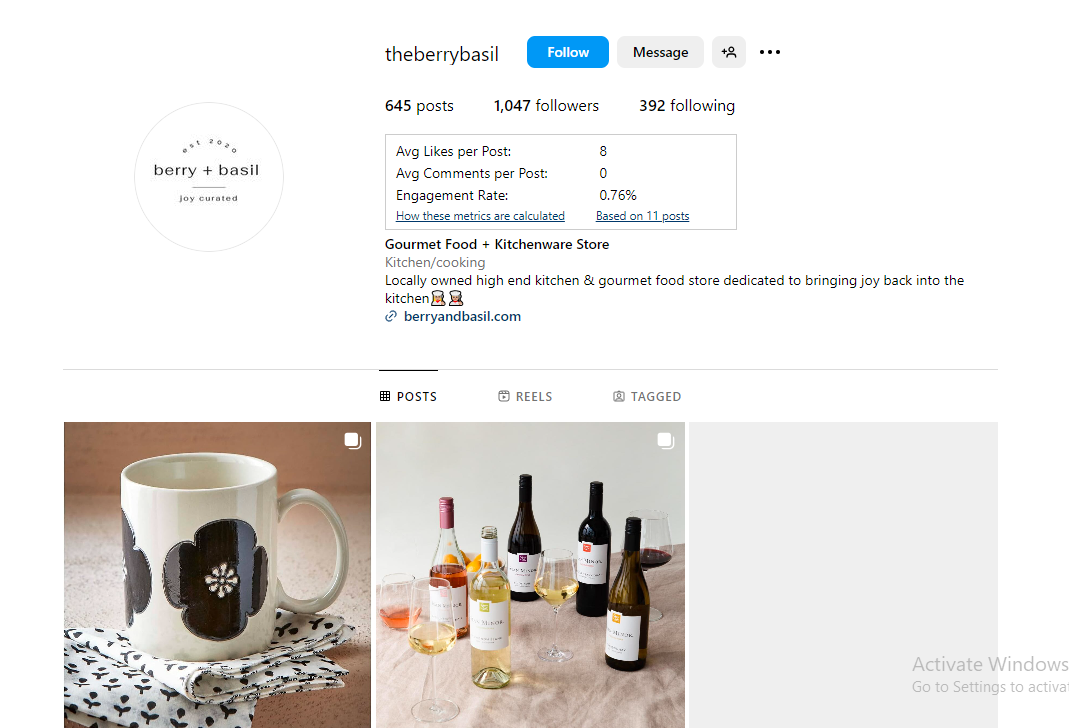Click the person frame icon beside TAGGED

tap(618, 396)
